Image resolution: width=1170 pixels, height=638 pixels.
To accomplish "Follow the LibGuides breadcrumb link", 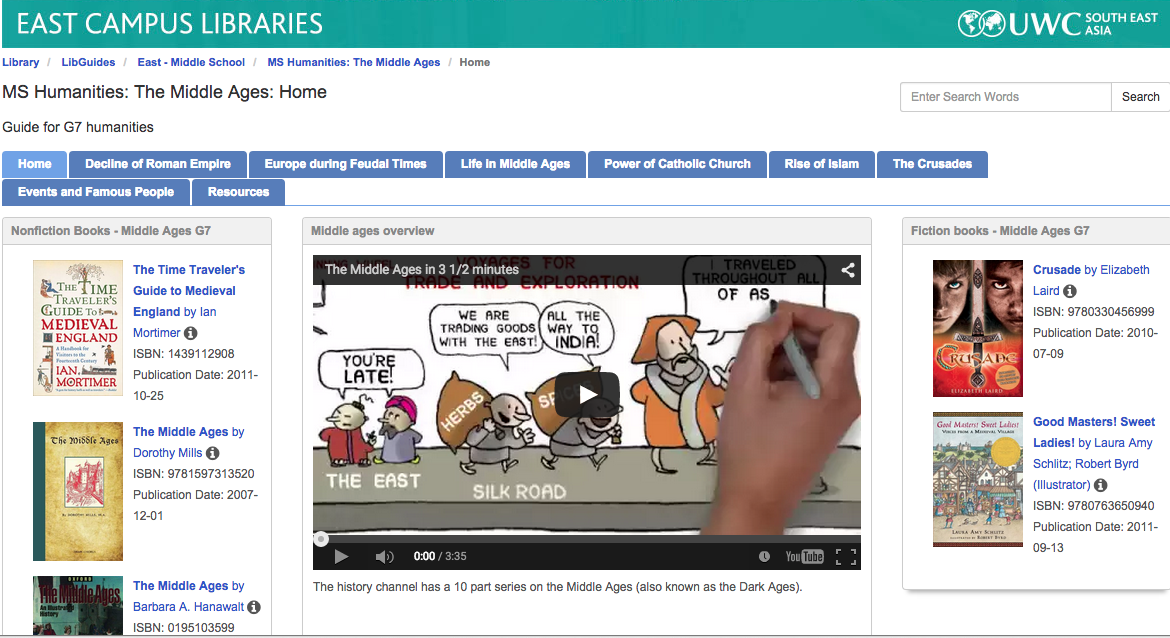I will pyautogui.click(x=88, y=62).
